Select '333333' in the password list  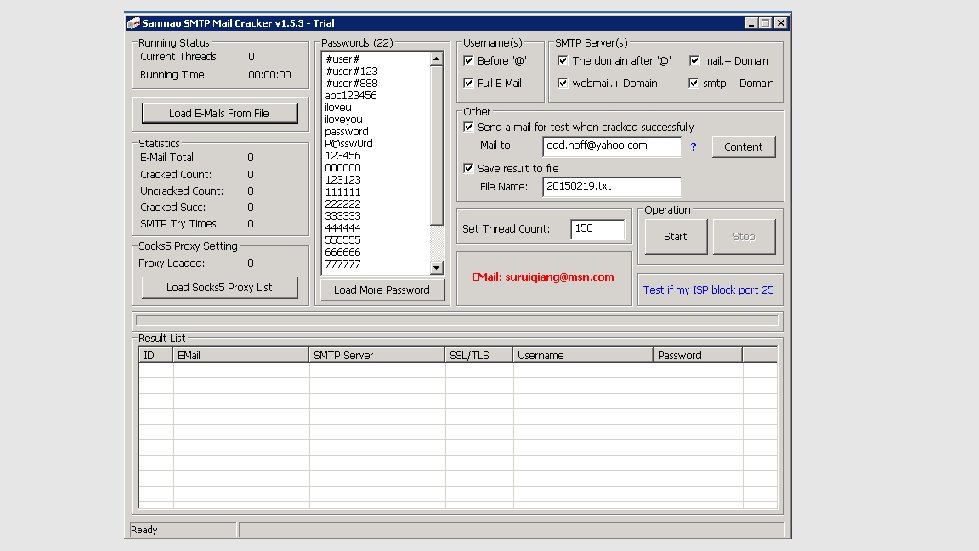point(342,216)
